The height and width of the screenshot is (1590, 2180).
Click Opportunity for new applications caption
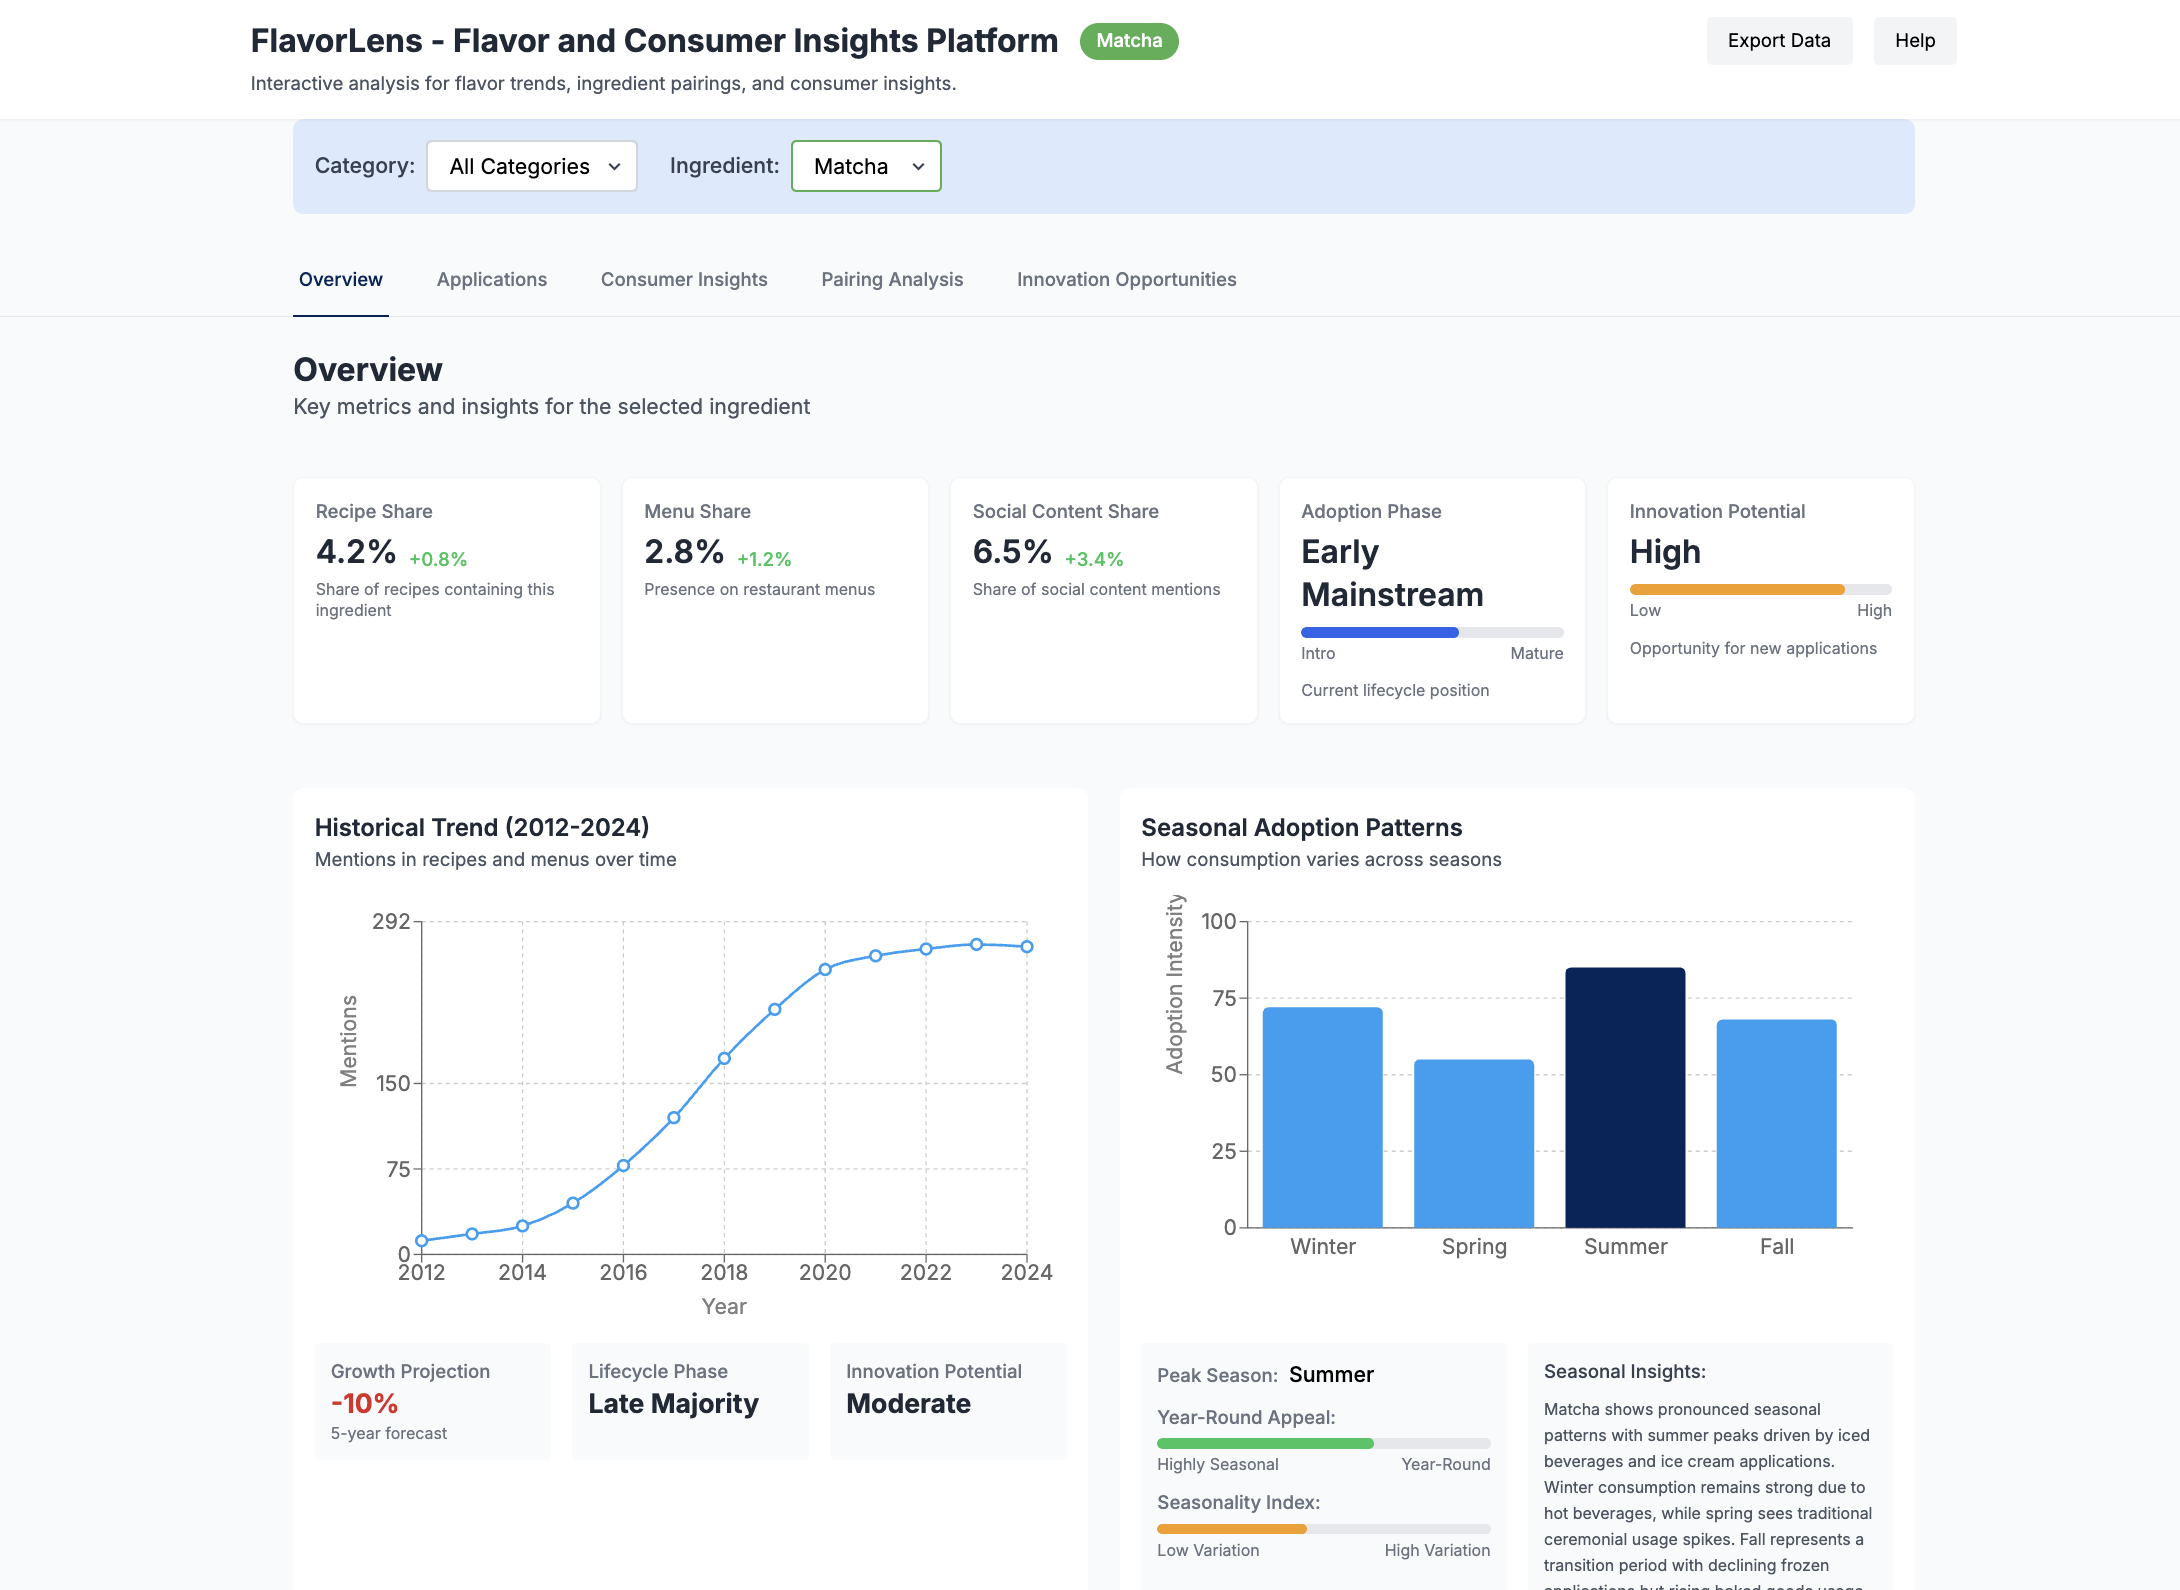coord(1753,648)
